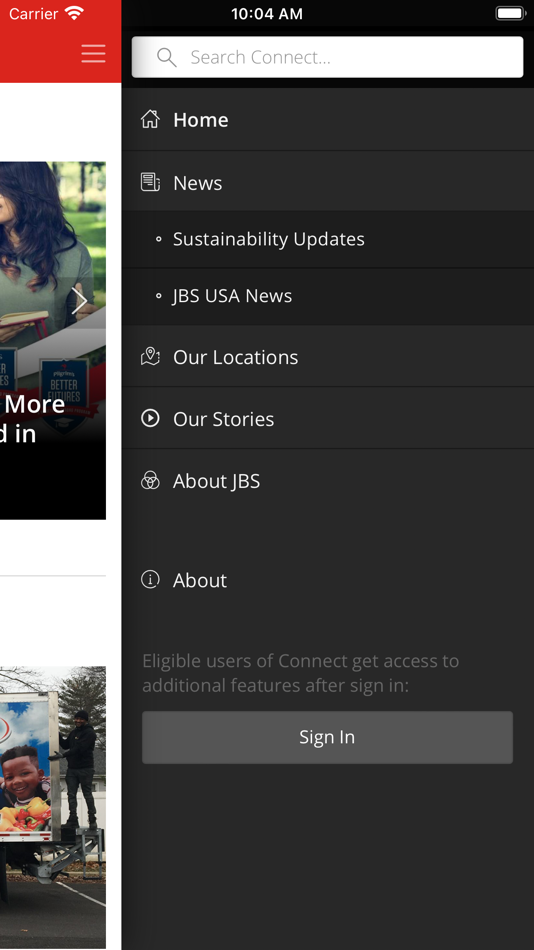Click the Wi-Fi status icon
534x950 pixels.
point(75,13)
